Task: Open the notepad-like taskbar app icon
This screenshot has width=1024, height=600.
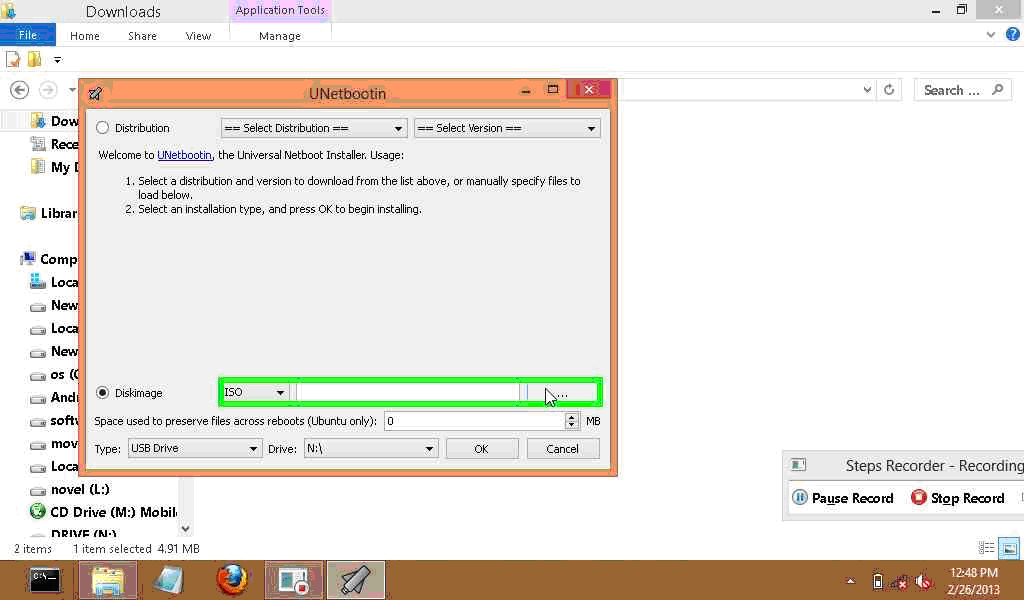Action: point(170,579)
